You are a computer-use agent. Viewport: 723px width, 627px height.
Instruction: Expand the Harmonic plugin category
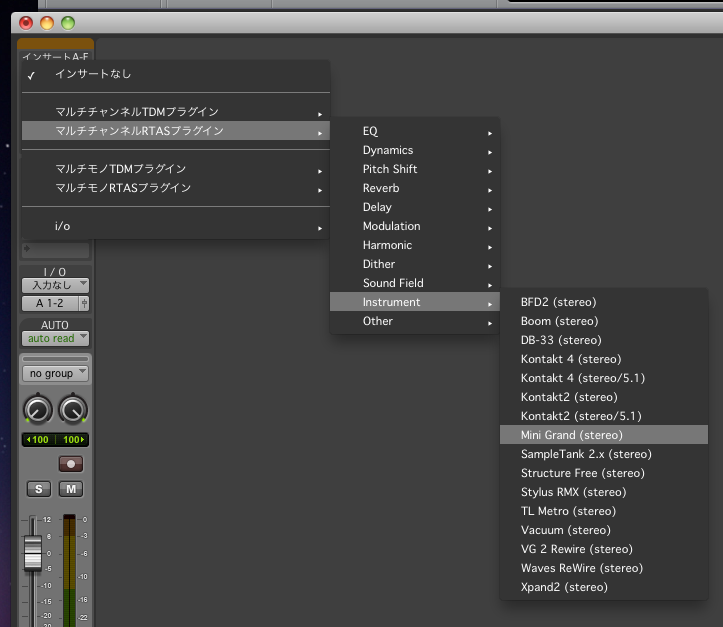point(415,245)
